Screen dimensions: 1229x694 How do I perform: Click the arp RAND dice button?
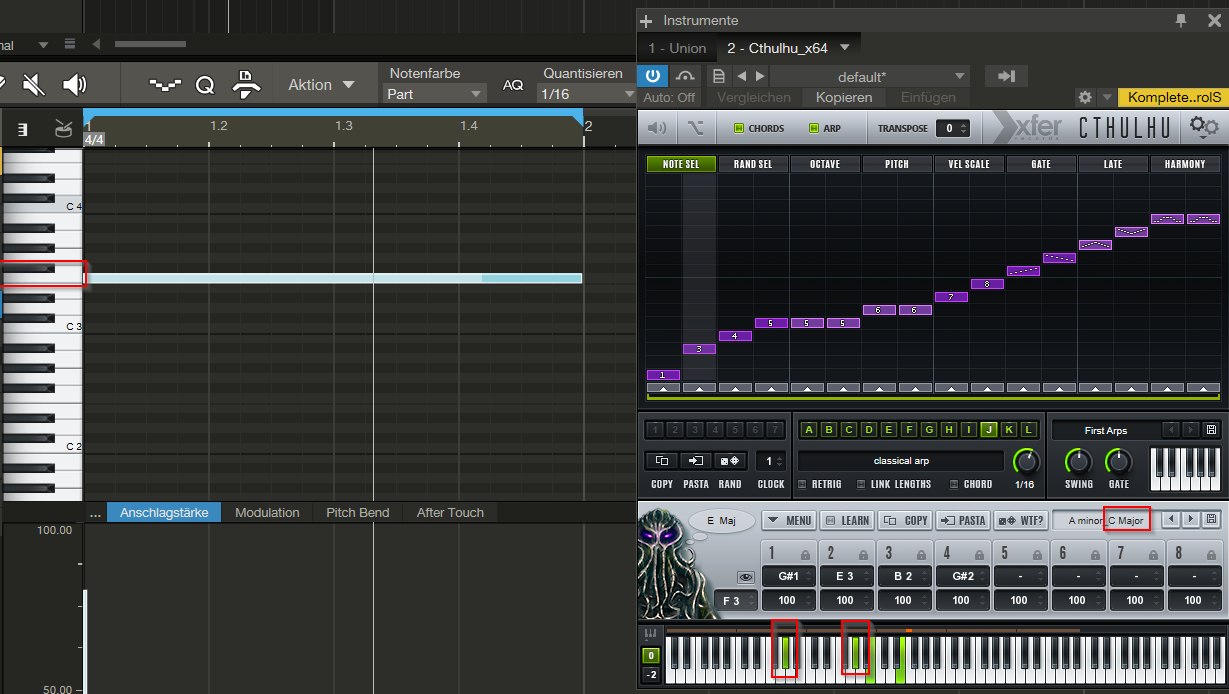coord(730,461)
